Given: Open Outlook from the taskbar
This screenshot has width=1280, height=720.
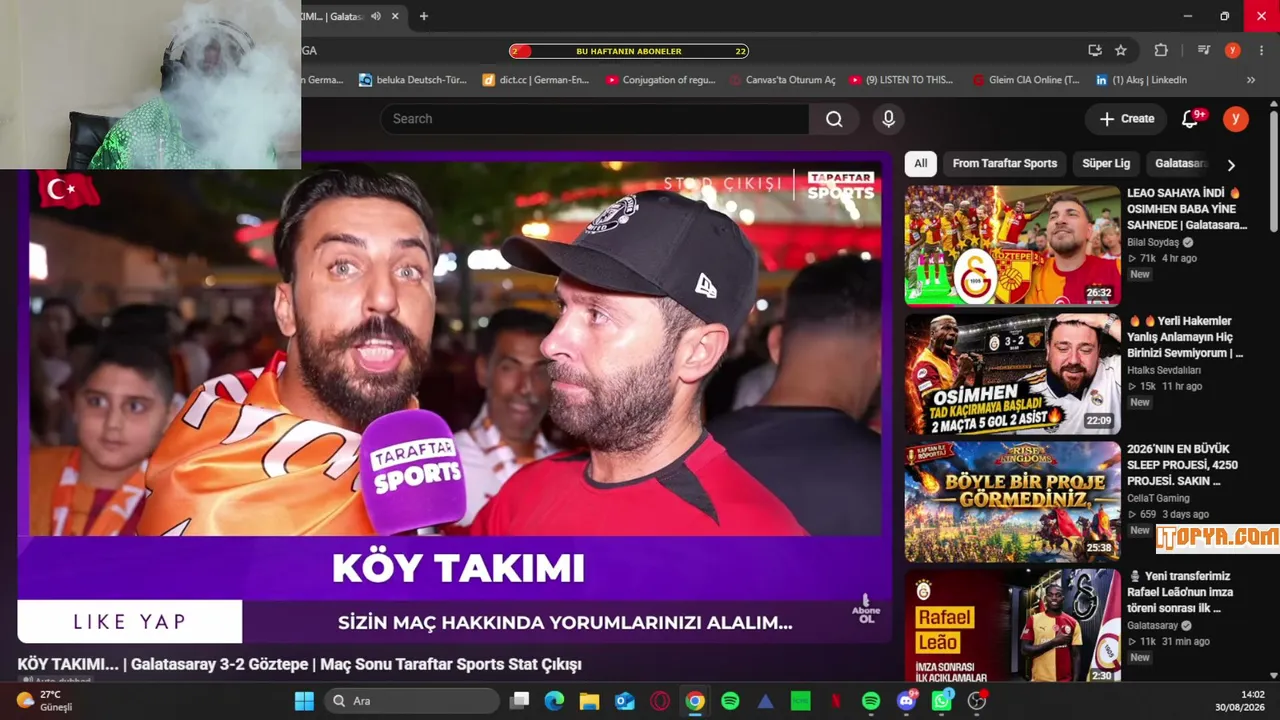Looking at the screenshot, I should (625, 701).
